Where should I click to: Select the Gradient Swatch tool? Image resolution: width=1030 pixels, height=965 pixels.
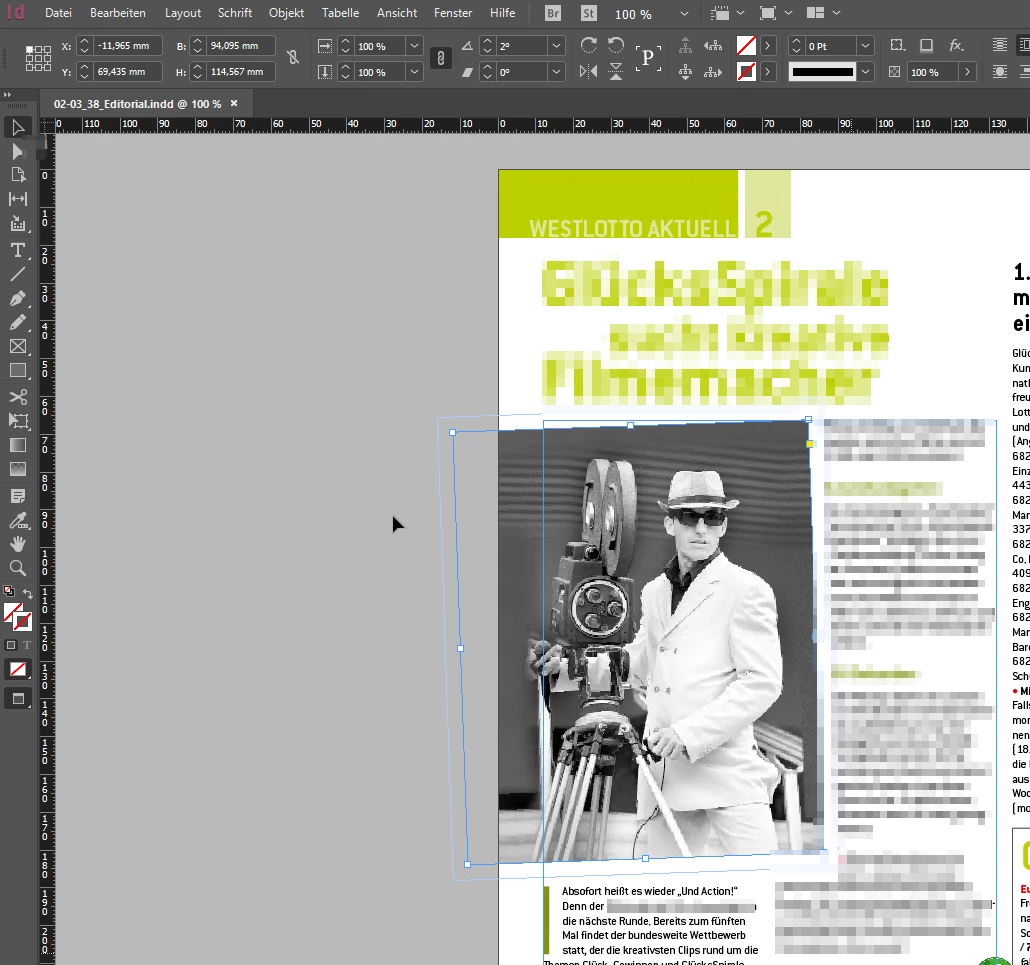[x=18, y=445]
